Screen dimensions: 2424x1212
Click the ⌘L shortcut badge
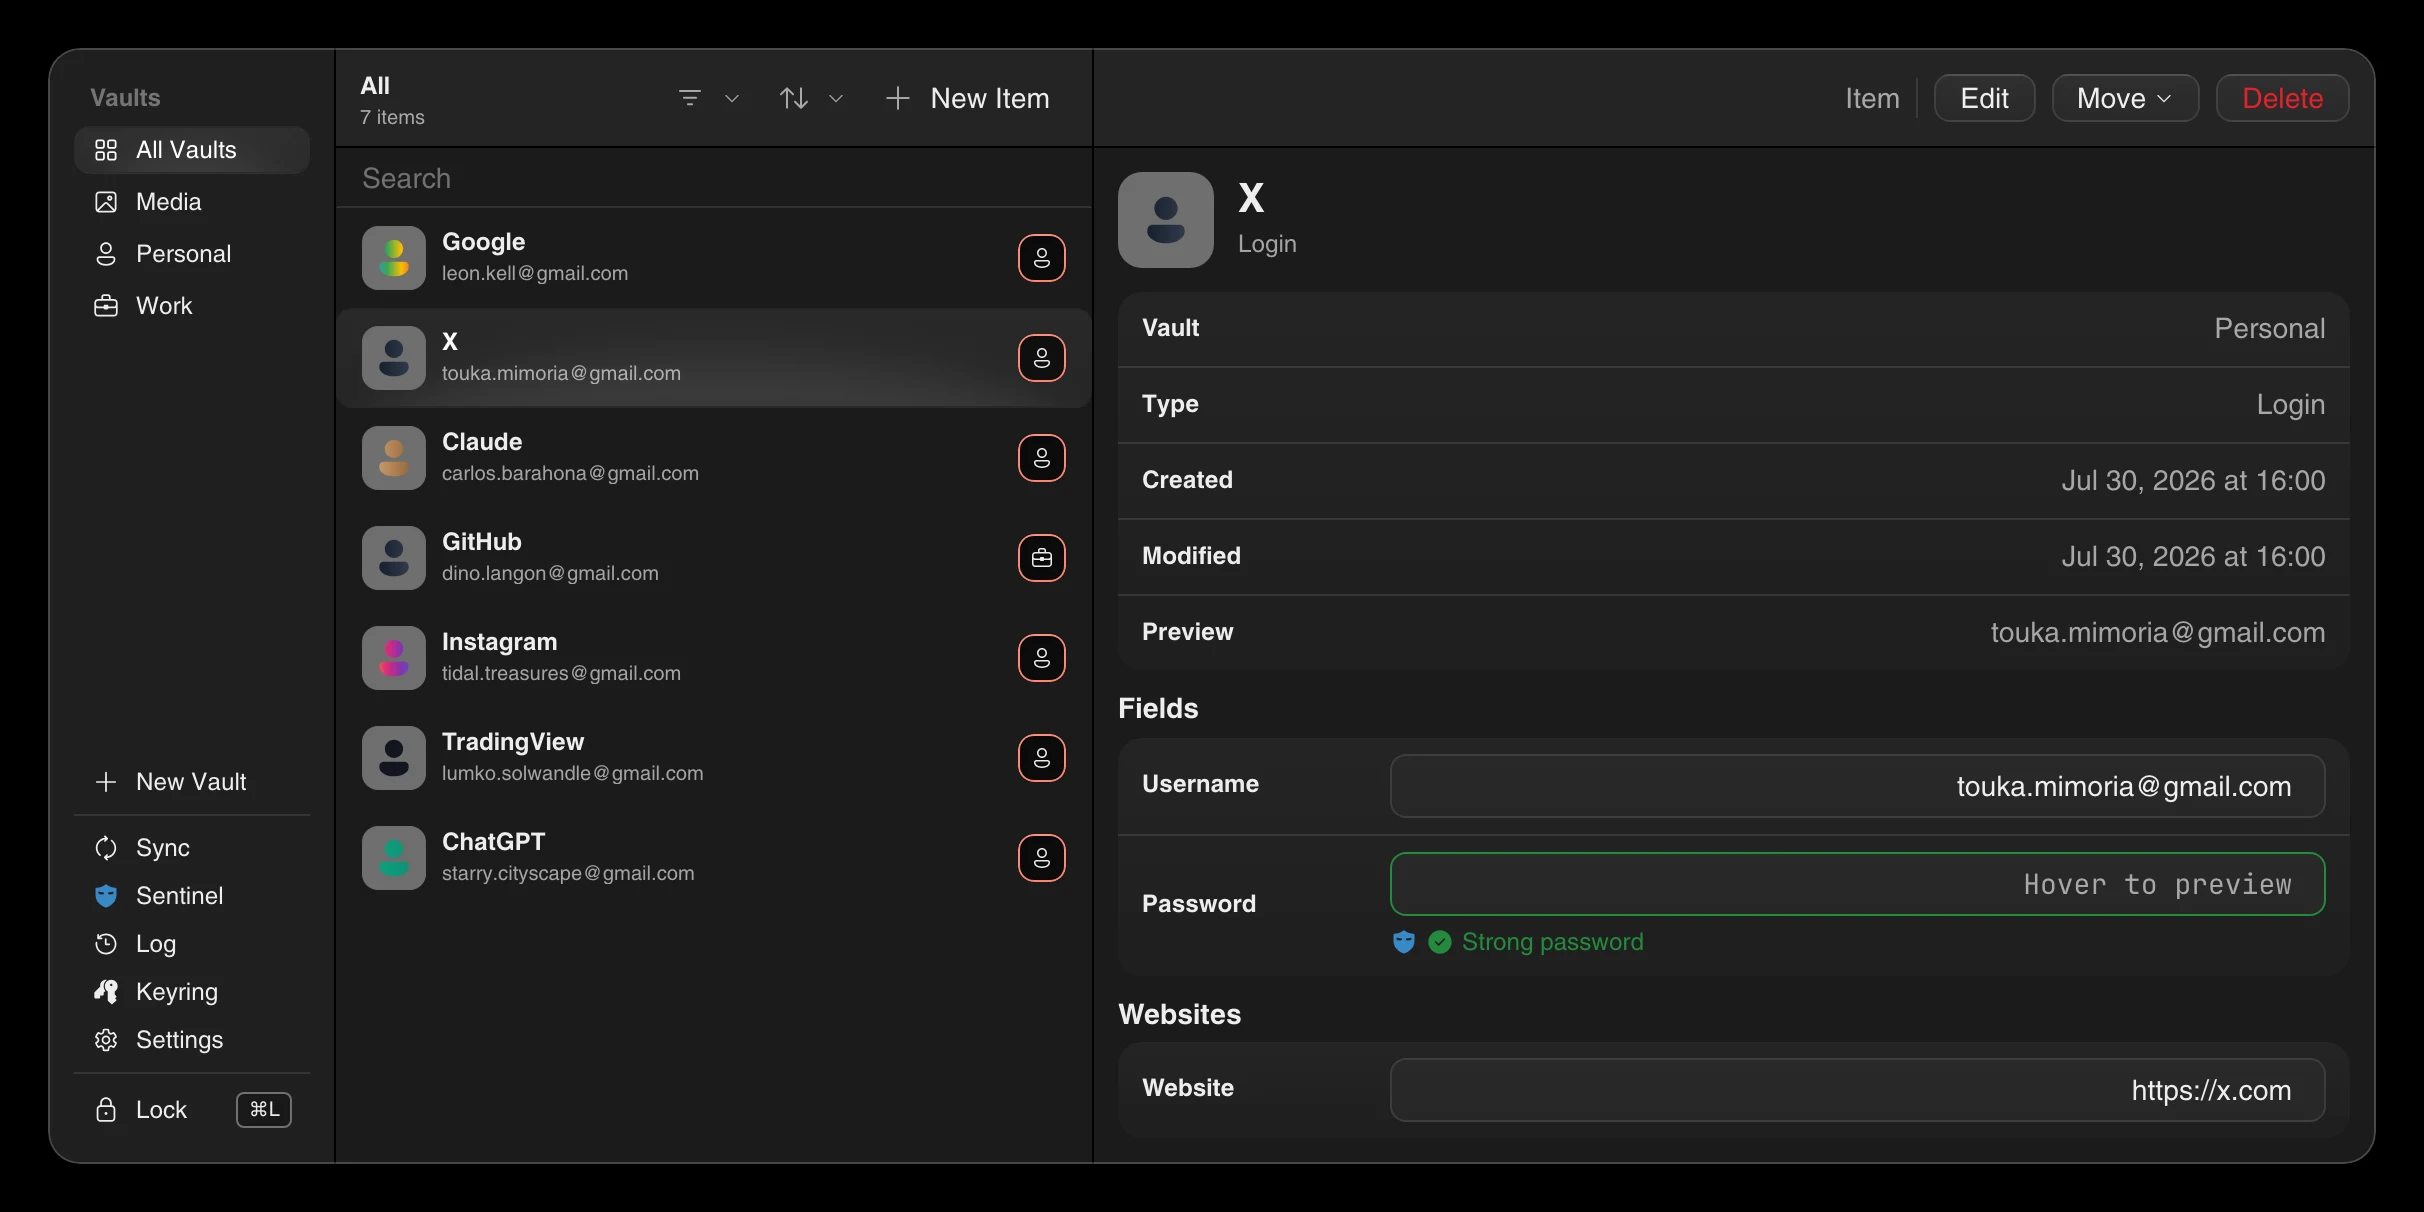[x=264, y=1110]
